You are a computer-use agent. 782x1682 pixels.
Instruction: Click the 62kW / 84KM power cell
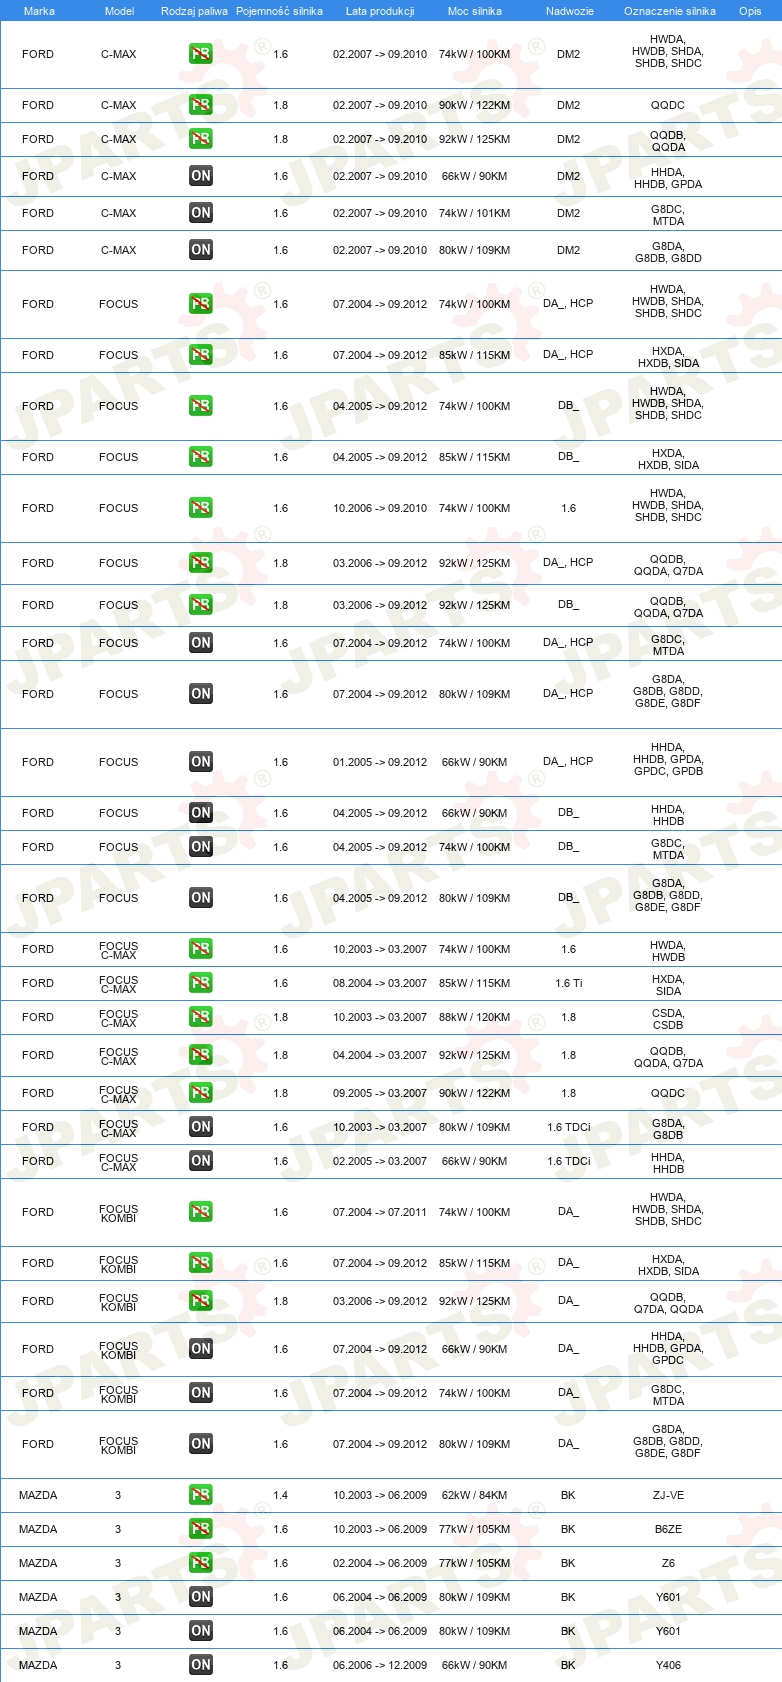tap(474, 1495)
